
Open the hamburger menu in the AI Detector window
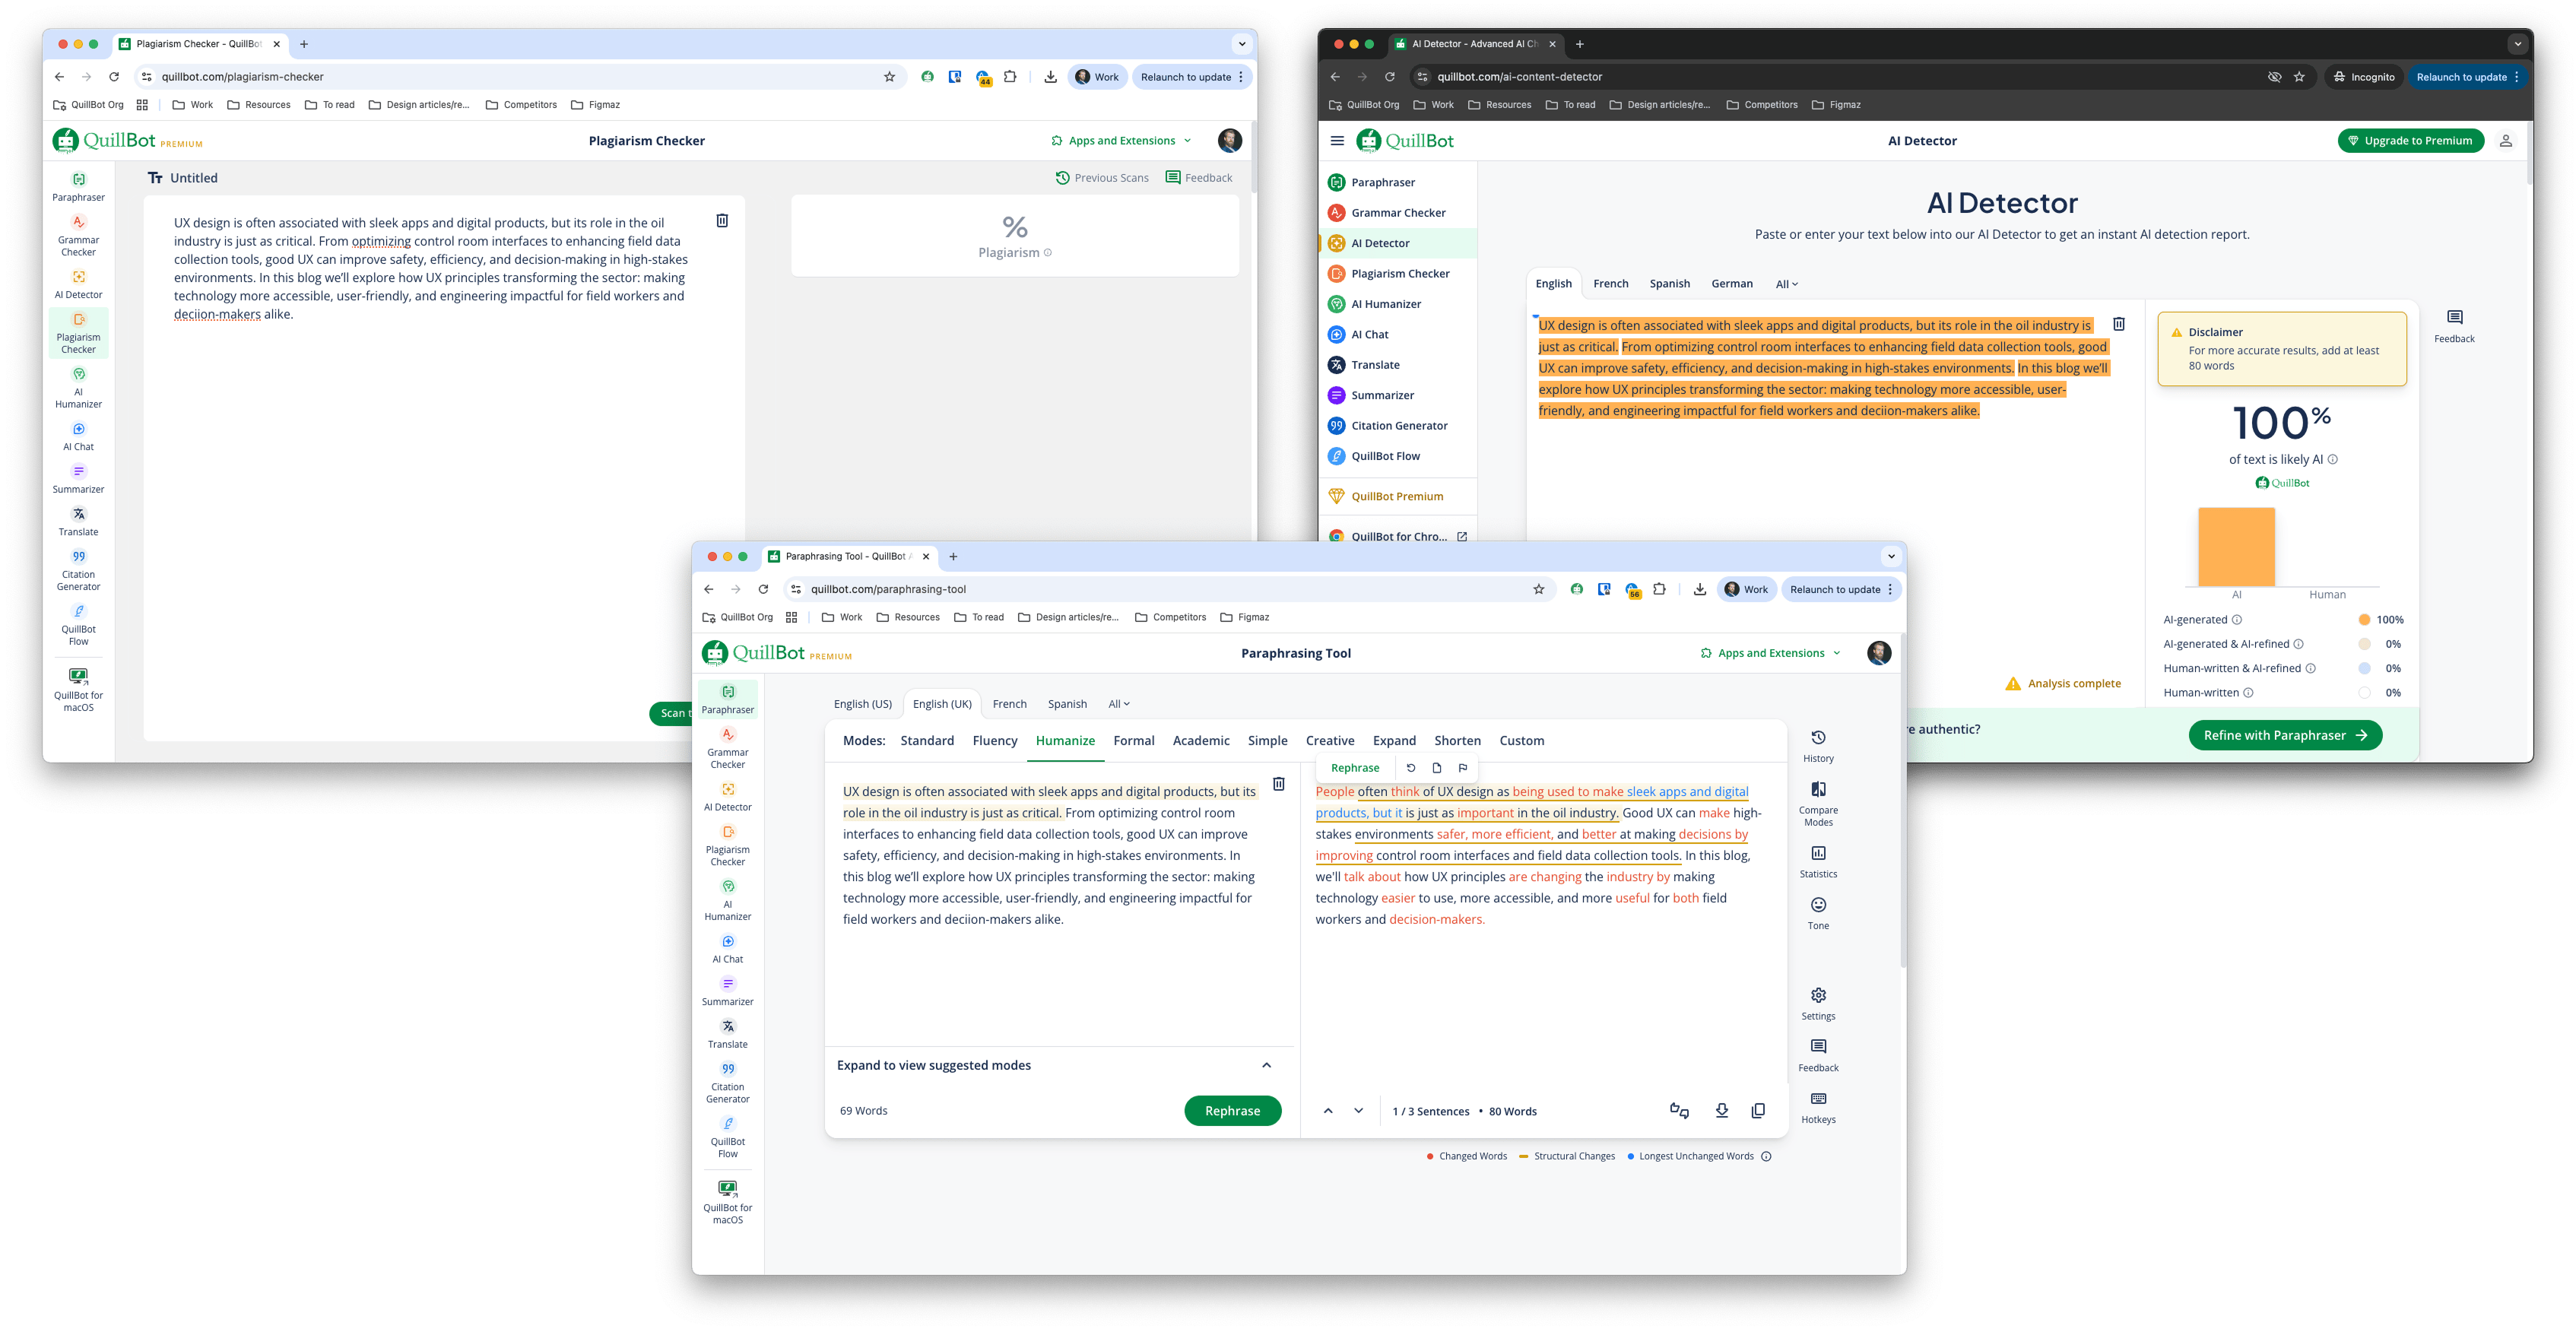1336,141
